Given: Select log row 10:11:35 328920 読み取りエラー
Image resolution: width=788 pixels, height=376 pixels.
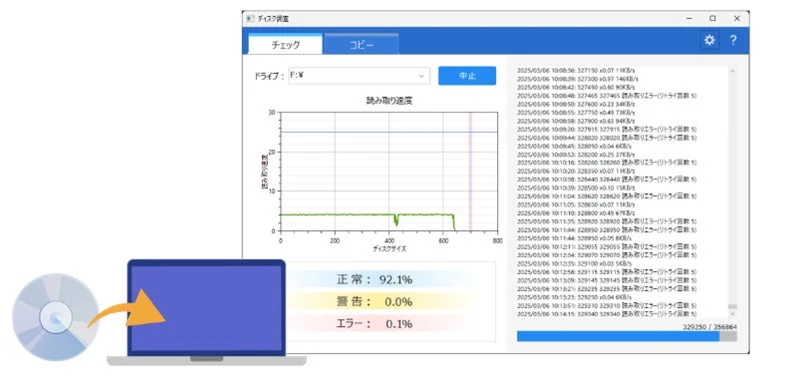Looking at the screenshot, I should click(607, 221).
